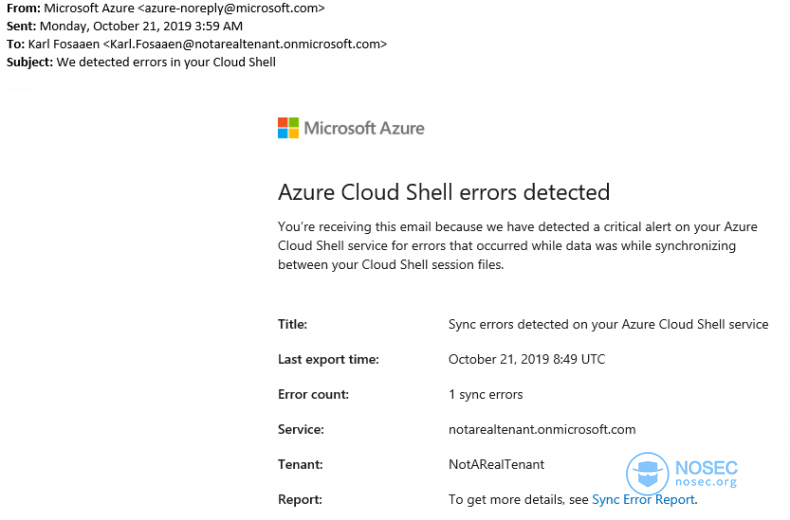Open the Sync Error Report link

tap(643, 499)
